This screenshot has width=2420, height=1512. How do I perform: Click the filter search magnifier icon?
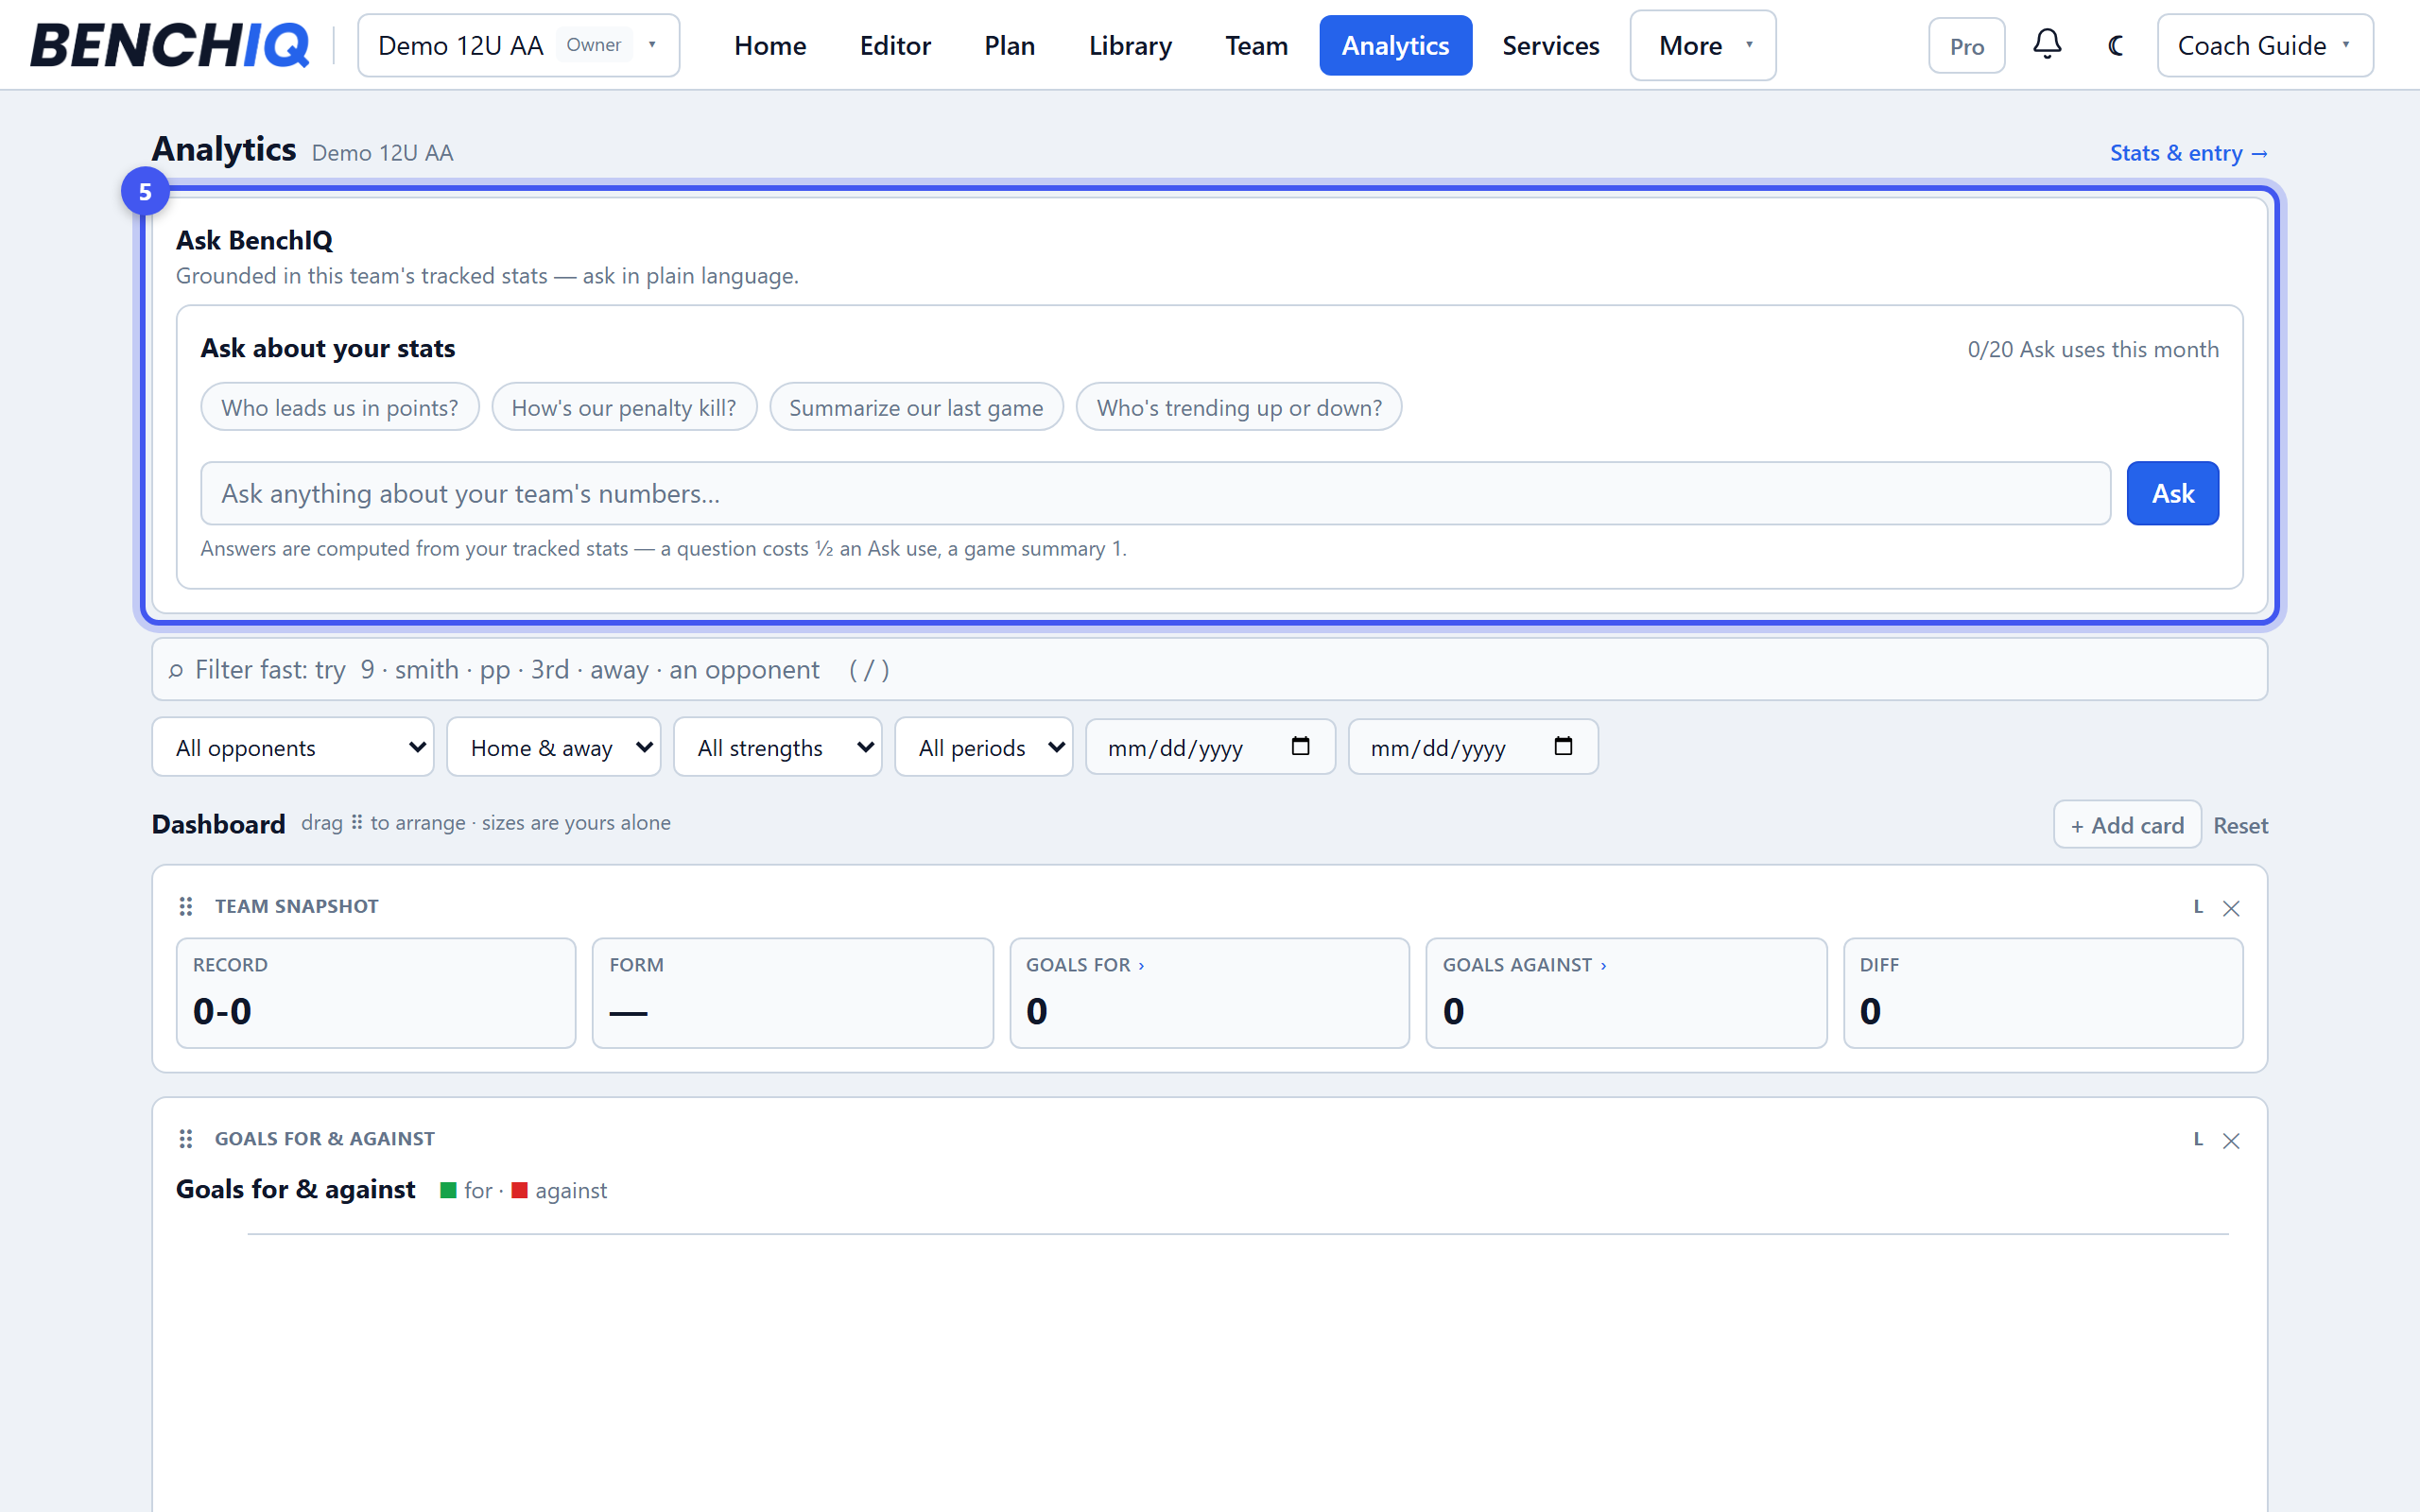tap(176, 670)
